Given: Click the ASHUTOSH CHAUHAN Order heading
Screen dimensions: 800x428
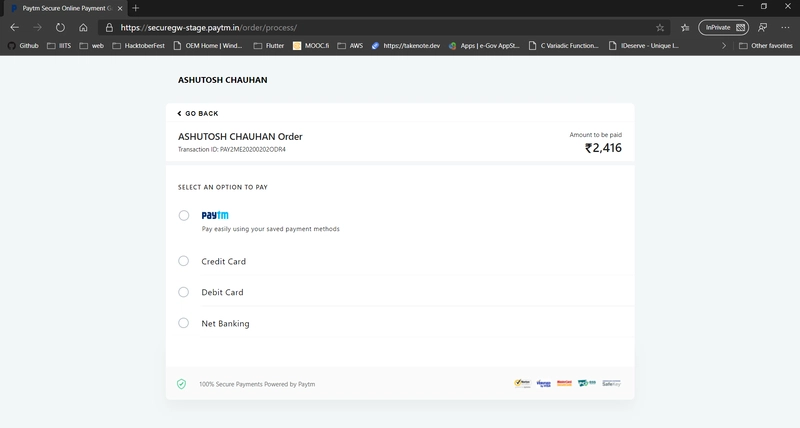Looking at the screenshot, I should tap(240, 136).
